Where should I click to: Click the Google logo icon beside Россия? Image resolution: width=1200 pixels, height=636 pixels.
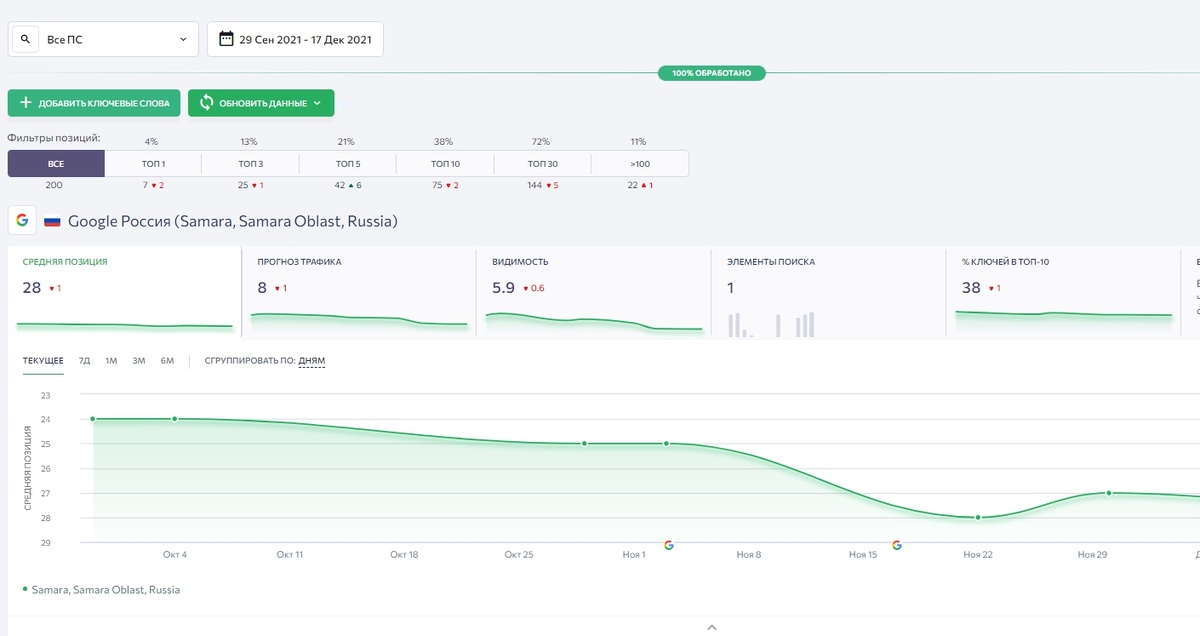(x=22, y=220)
